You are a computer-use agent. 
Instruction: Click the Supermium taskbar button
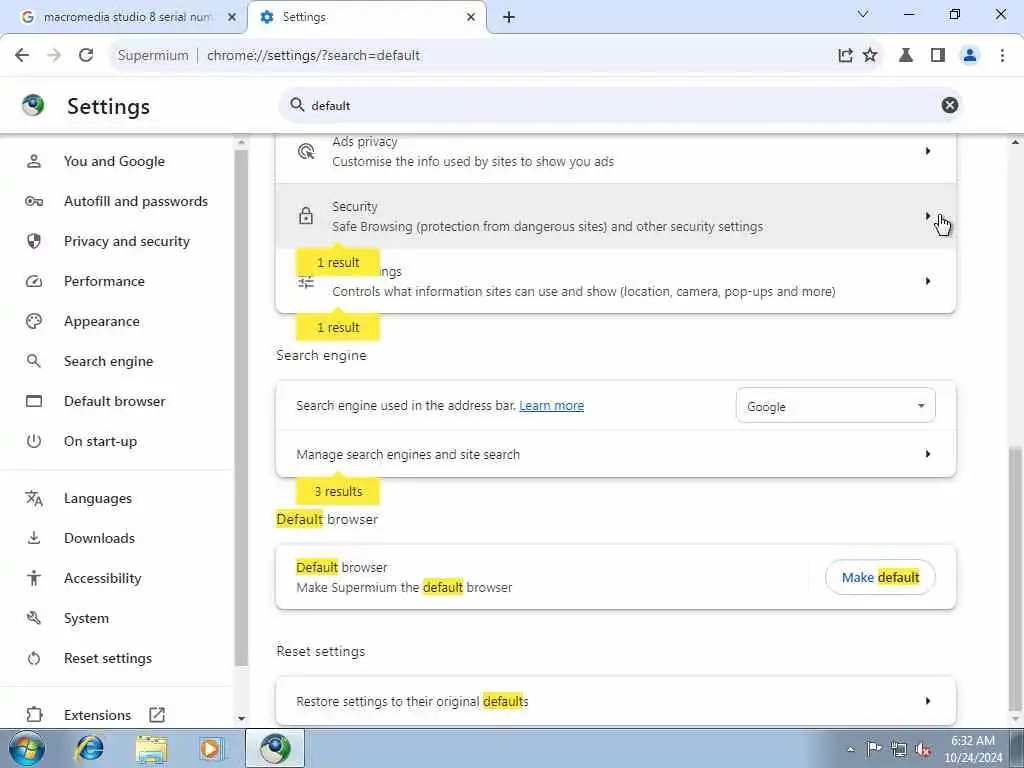tap(275, 748)
